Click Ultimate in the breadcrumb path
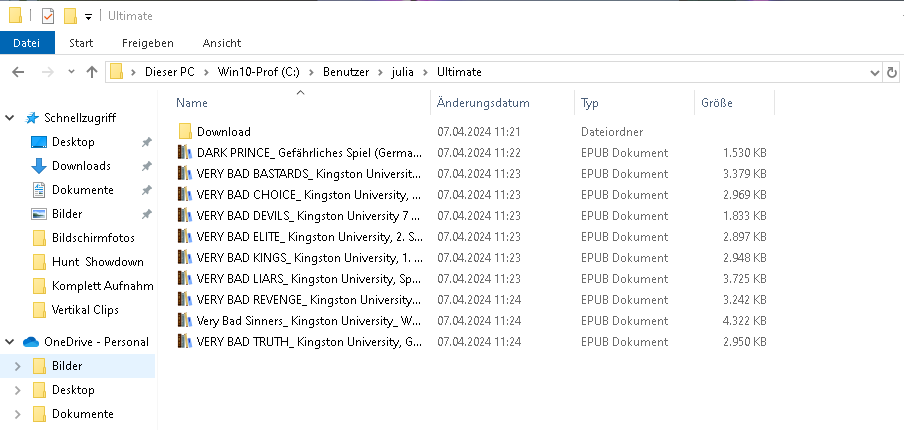 coord(459,72)
